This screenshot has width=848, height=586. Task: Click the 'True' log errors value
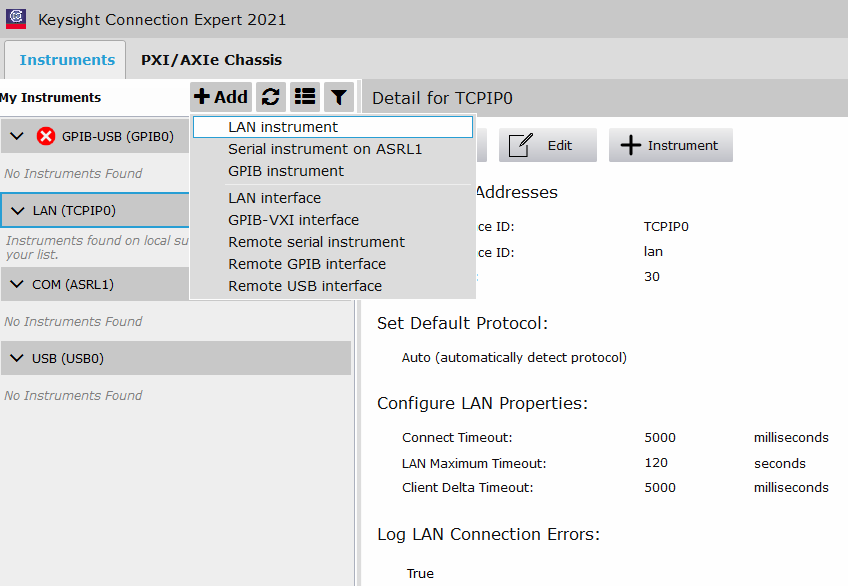420,574
